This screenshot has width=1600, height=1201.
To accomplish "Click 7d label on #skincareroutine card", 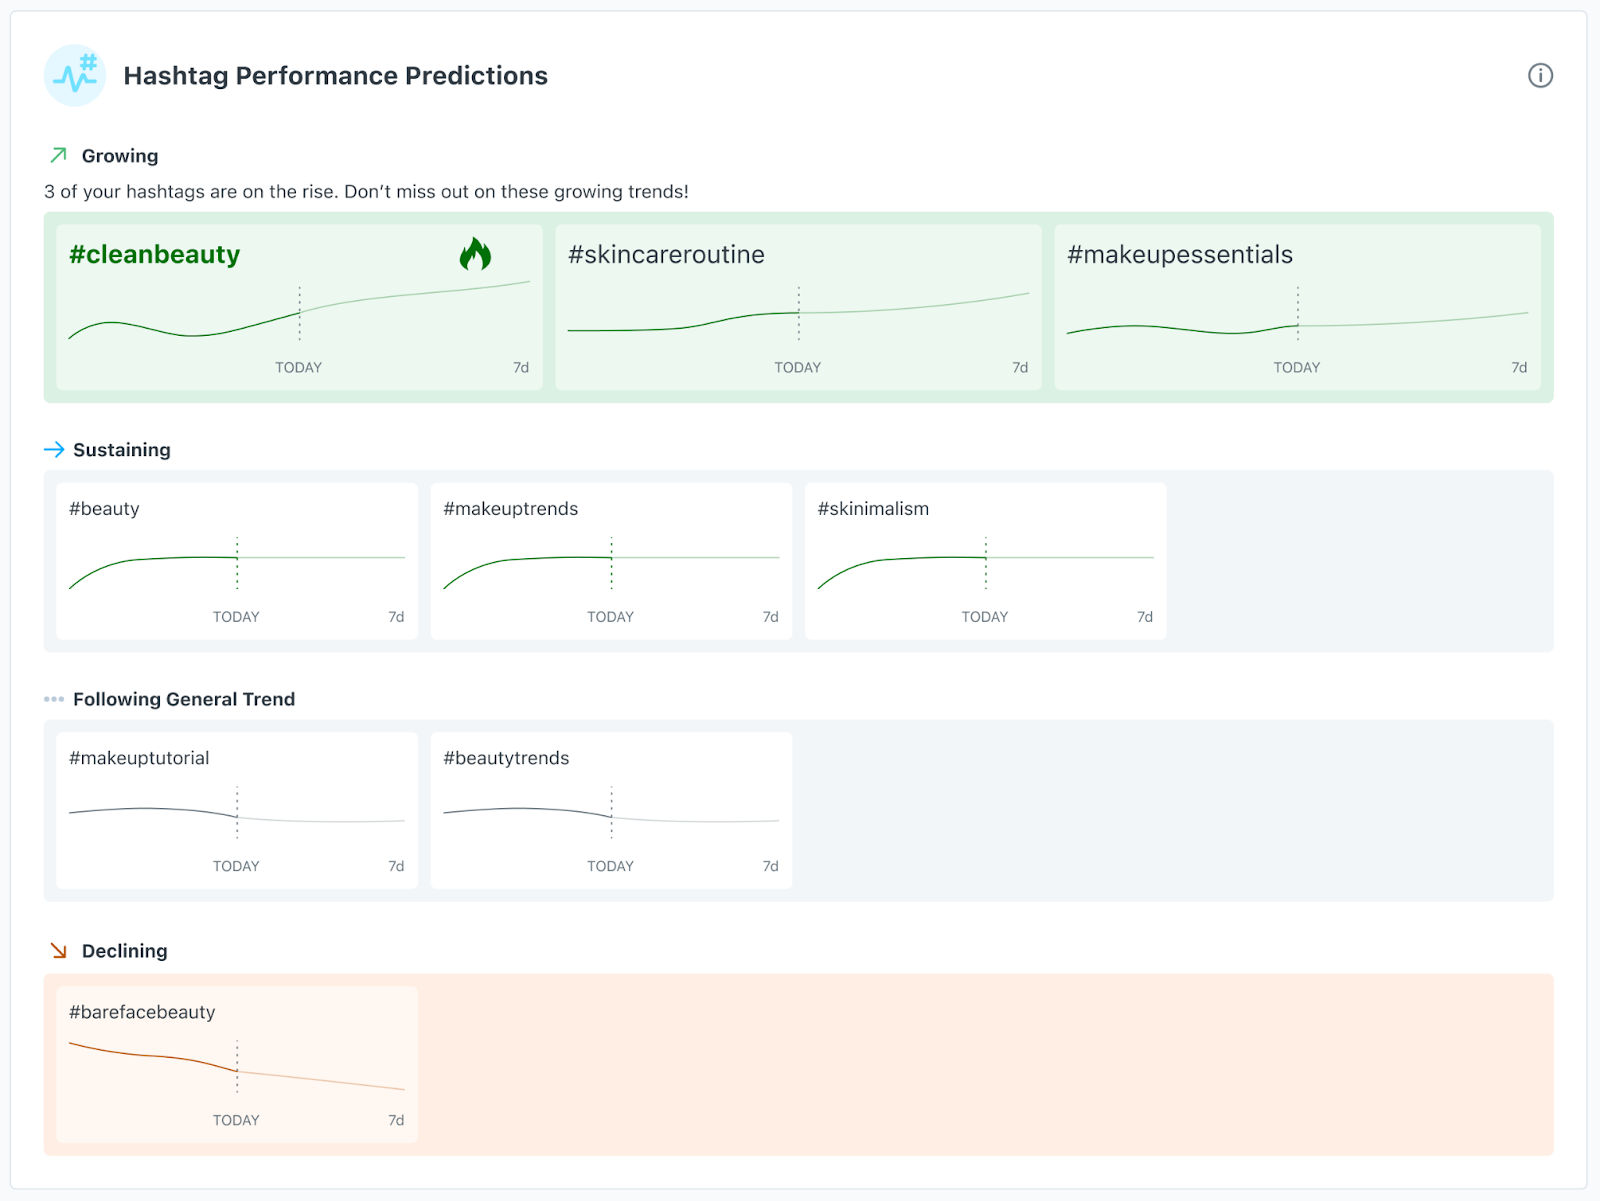I will tap(1020, 368).
